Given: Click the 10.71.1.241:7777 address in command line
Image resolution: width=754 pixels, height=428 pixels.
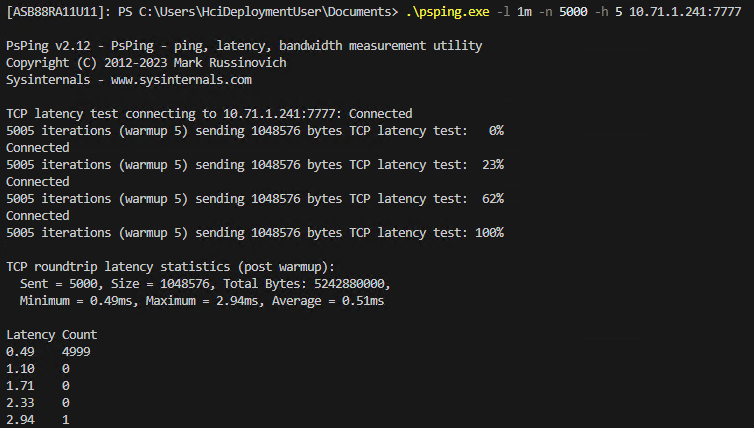Looking at the screenshot, I should (685, 12).
